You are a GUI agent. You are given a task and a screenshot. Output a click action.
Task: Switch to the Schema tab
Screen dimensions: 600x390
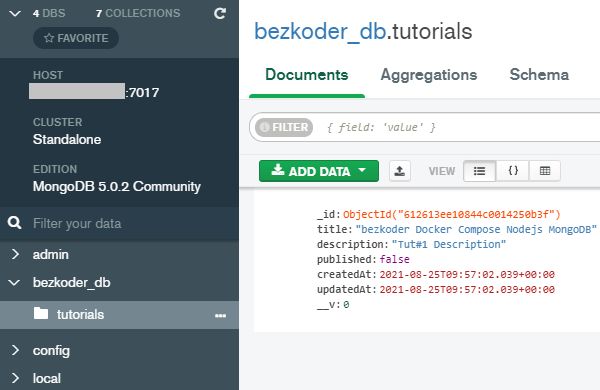(x=539, y=75)
